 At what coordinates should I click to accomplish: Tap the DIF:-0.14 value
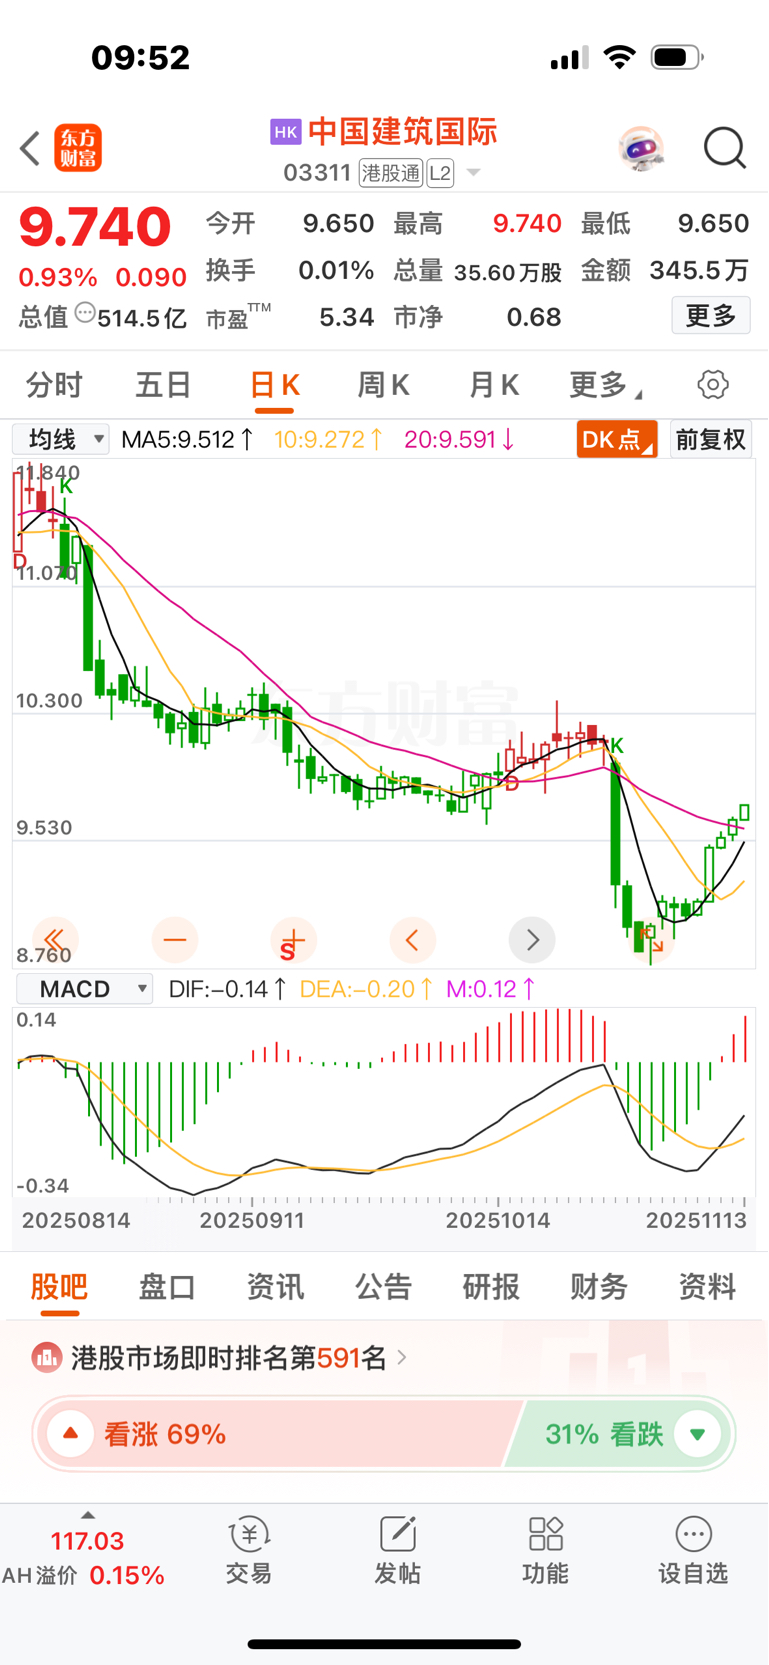228,989
